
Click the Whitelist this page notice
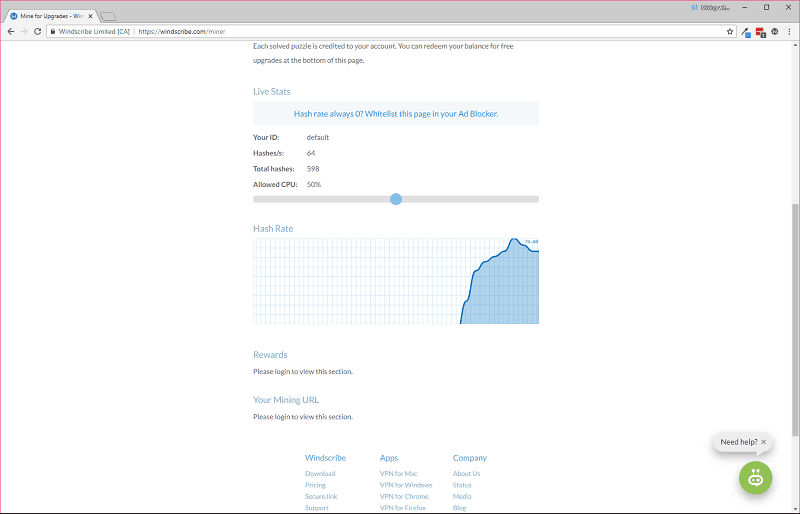(396, 114)
